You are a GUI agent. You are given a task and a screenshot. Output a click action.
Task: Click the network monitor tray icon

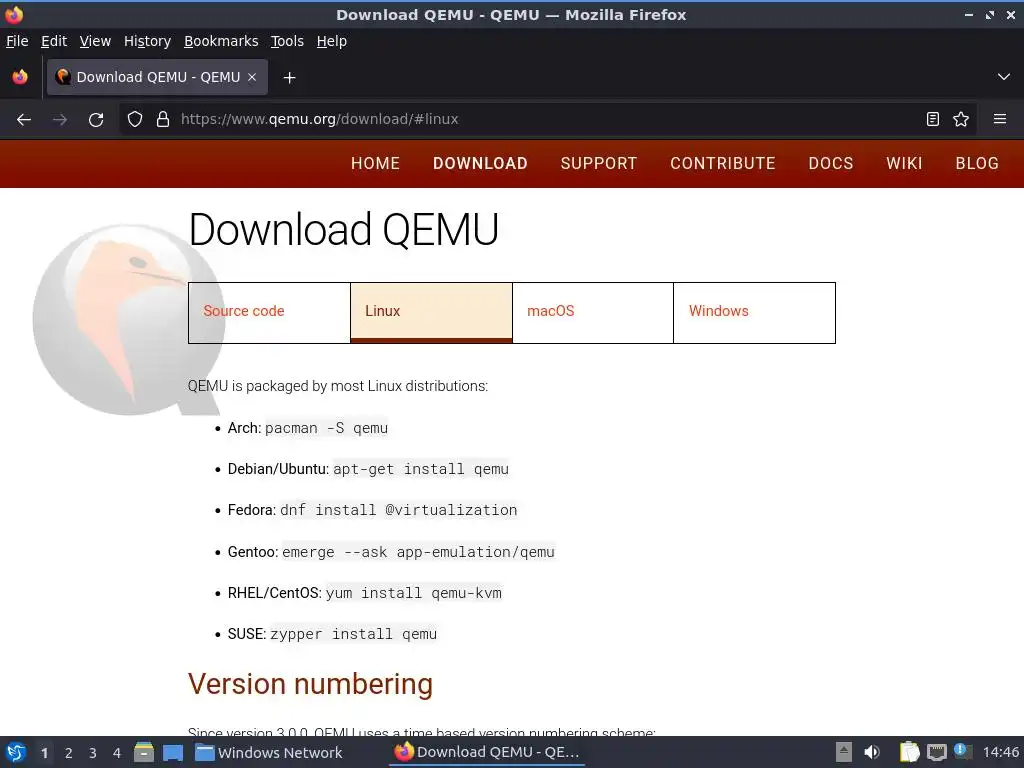936,752
